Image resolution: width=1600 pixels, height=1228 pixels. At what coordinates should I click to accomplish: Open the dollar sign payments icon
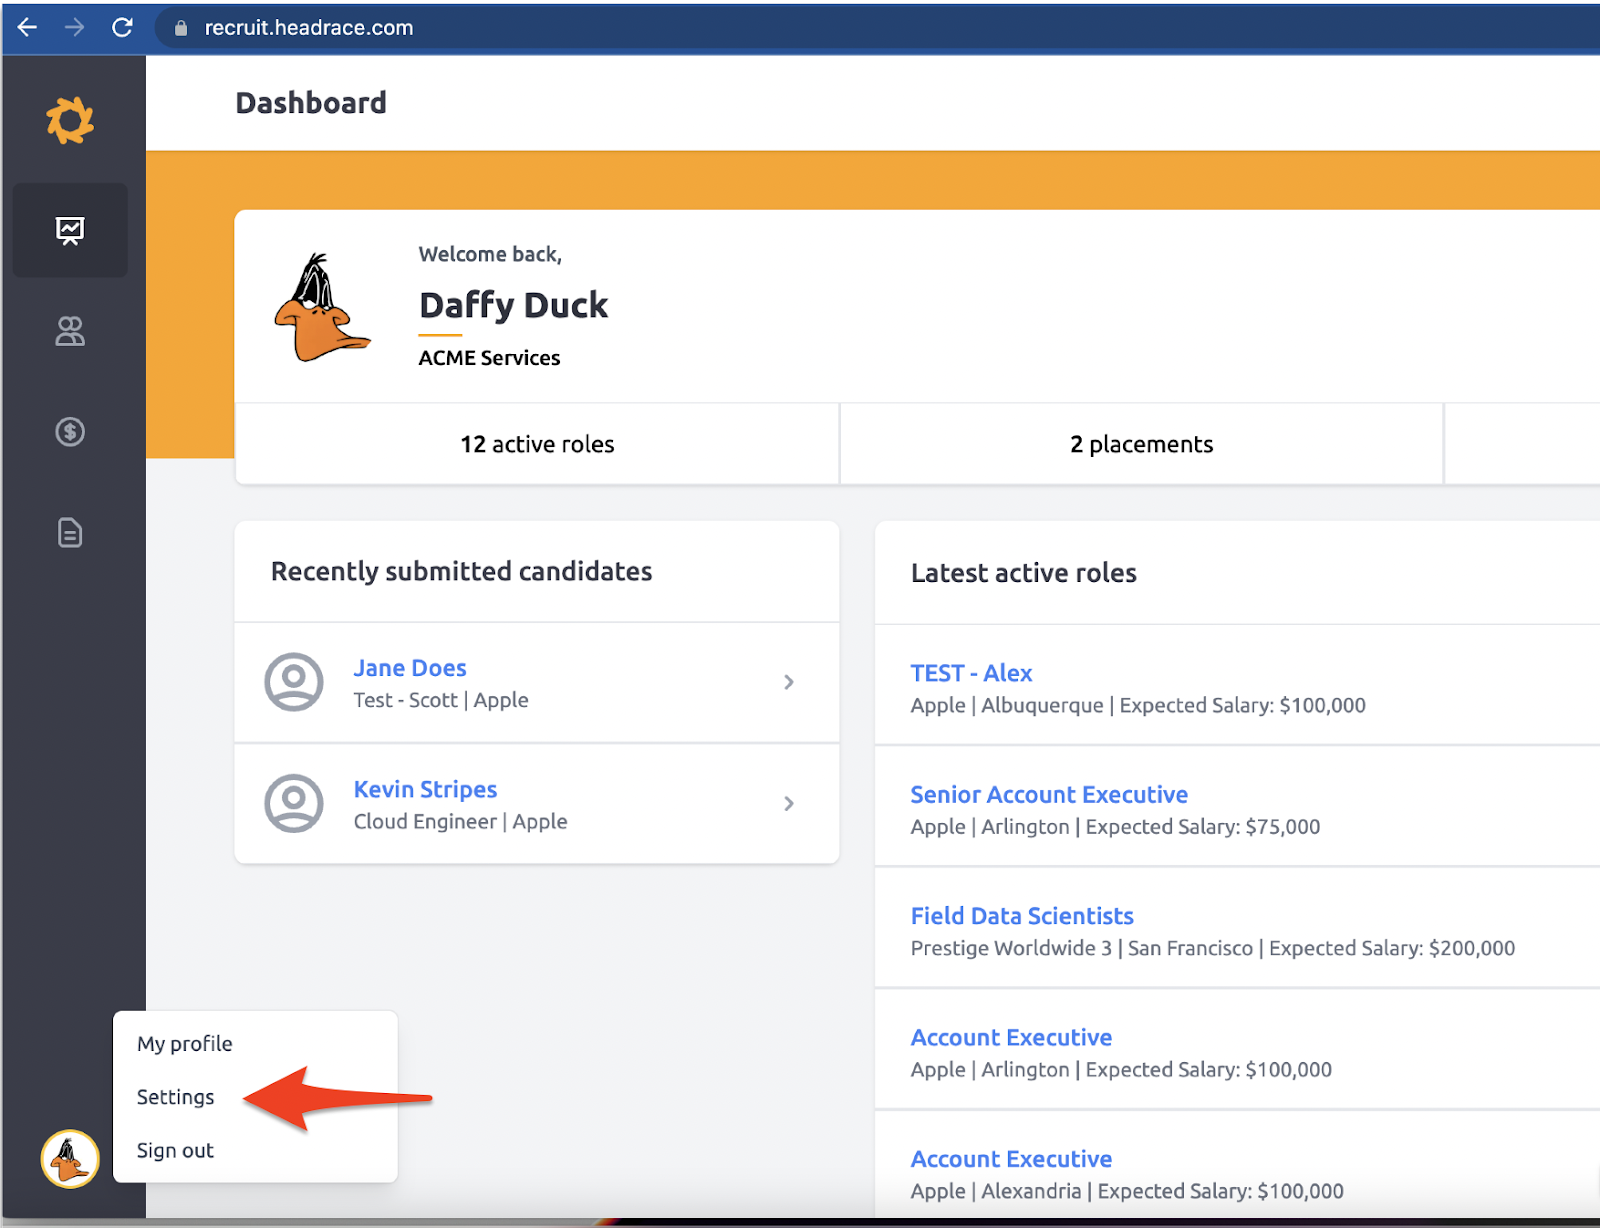(x=70, y=432)
